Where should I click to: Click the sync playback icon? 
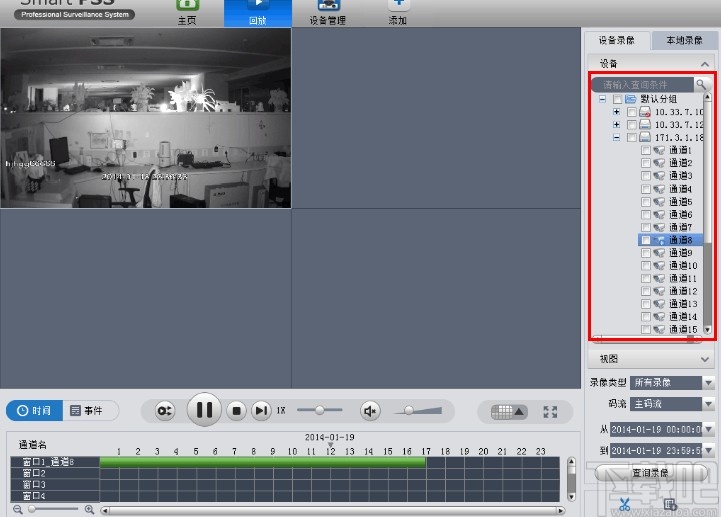tap(165, 410)
